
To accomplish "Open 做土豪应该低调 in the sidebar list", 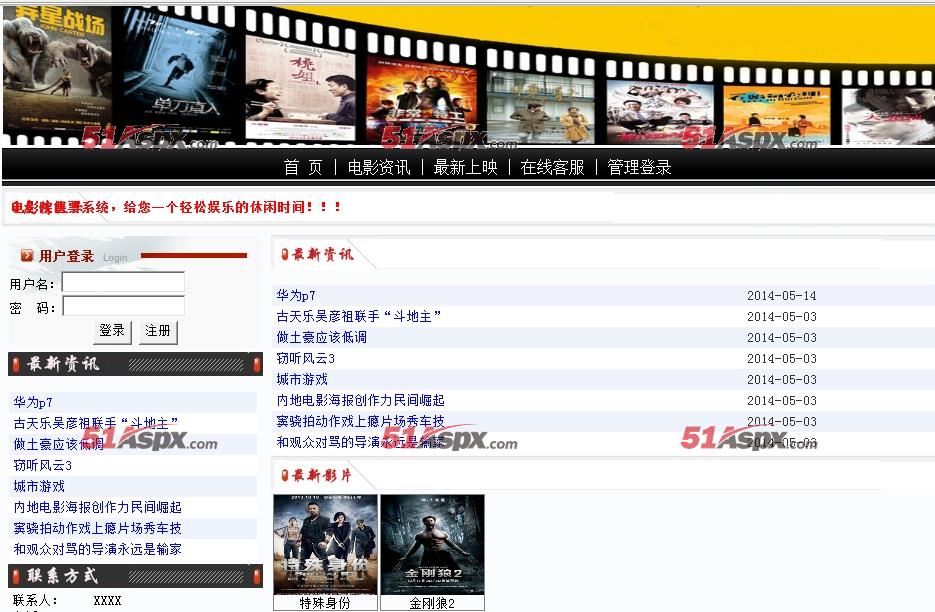I will (58, 444).
